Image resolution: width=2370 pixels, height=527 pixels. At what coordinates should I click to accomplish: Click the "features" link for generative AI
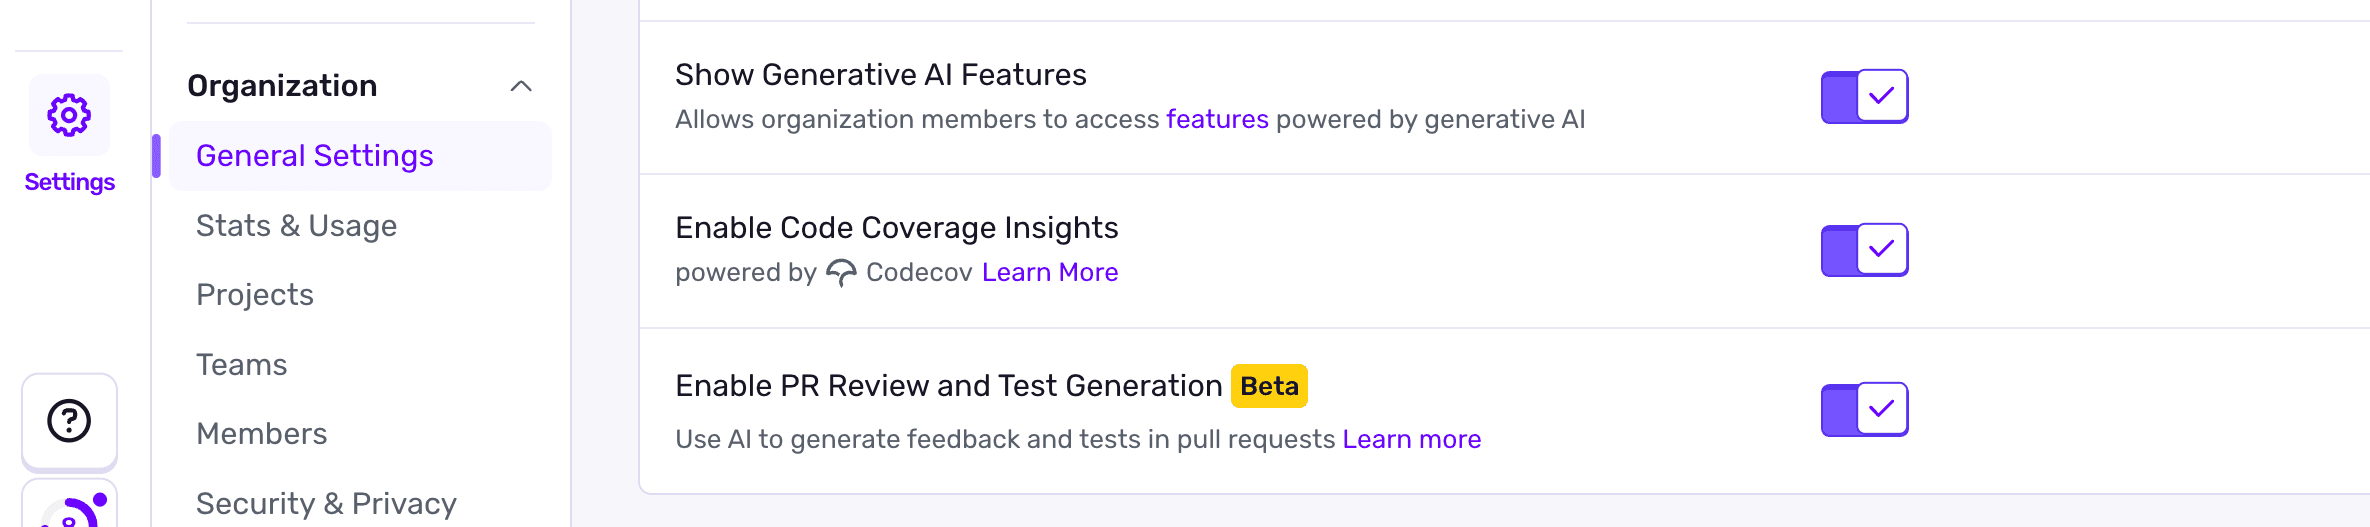tap(1217, 120)
